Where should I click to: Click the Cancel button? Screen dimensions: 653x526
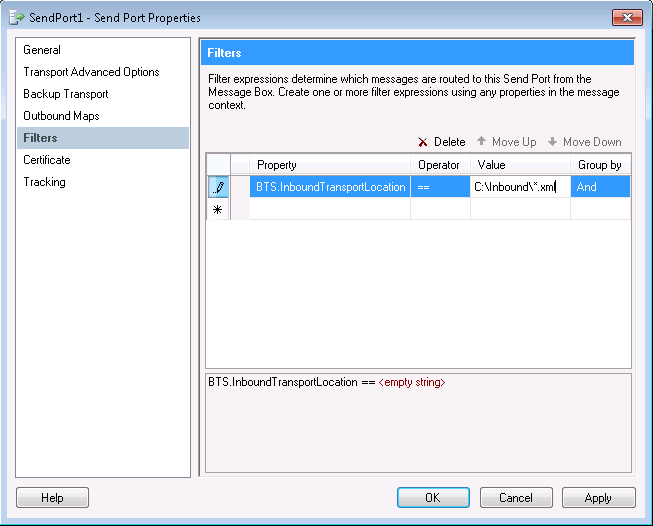click(516, 498)
